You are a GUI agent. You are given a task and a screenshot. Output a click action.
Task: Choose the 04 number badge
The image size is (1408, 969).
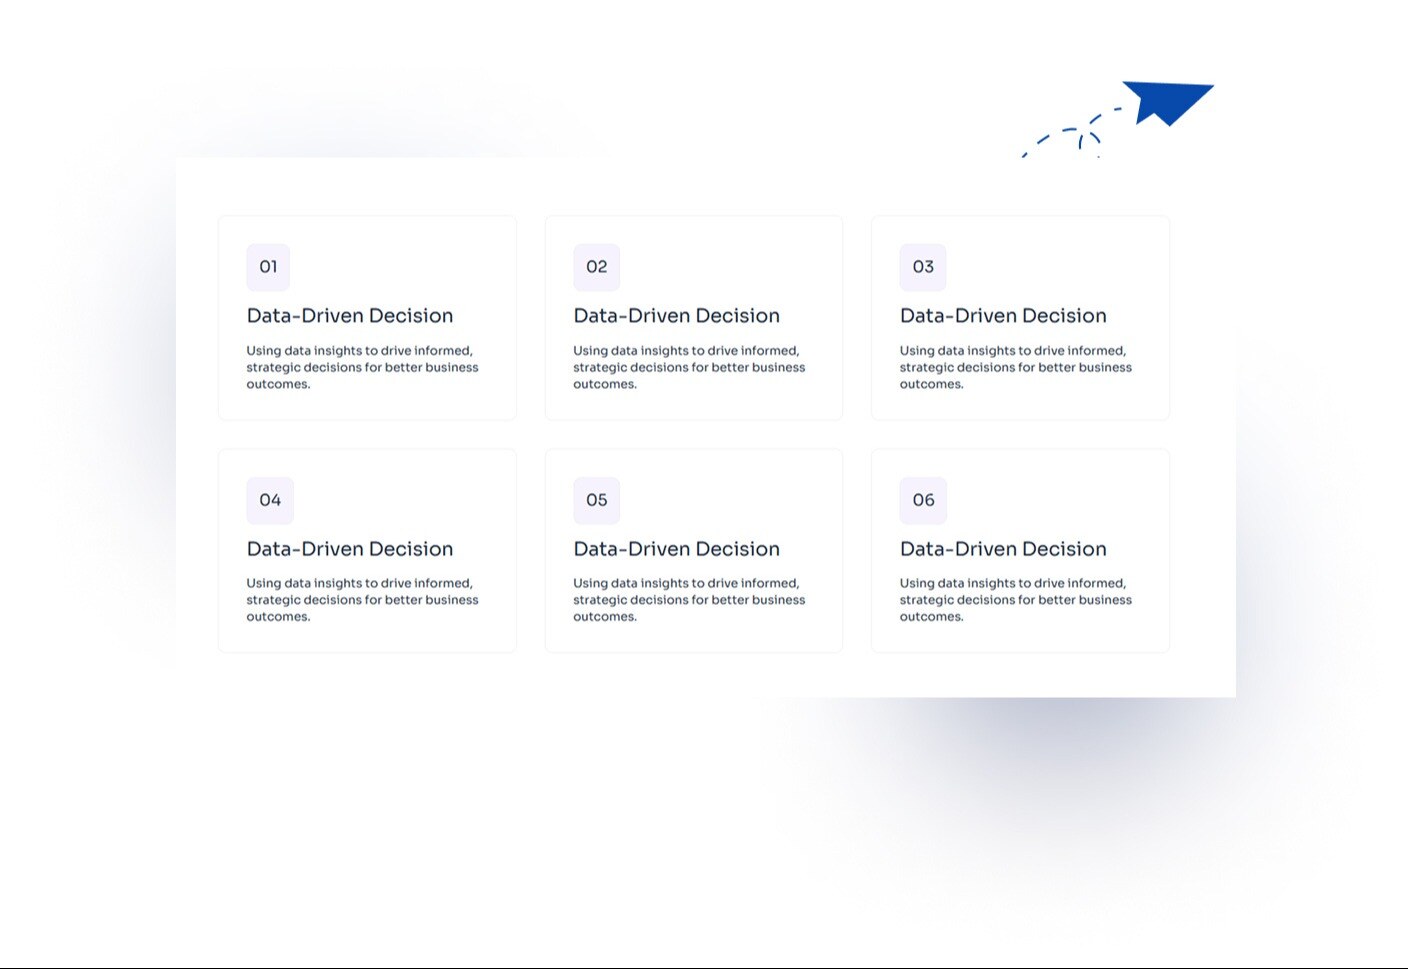(x=270, y=500)
